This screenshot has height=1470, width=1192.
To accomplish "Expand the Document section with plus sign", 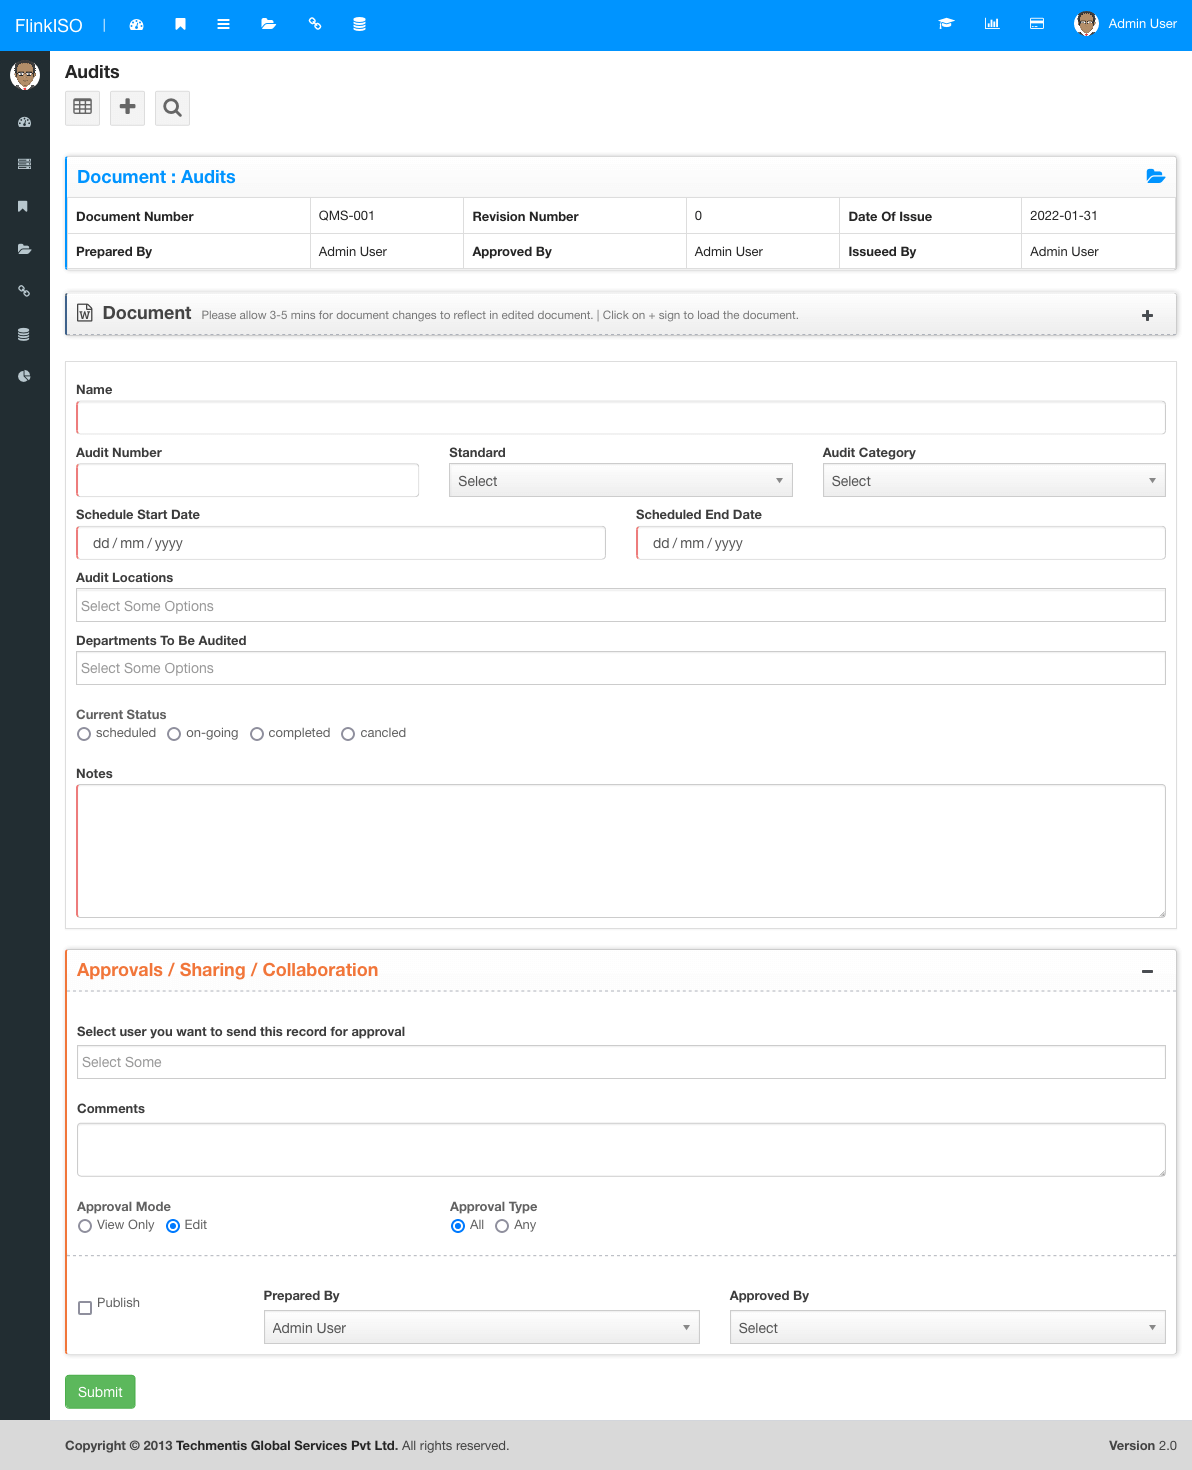I will (1147, 315).
